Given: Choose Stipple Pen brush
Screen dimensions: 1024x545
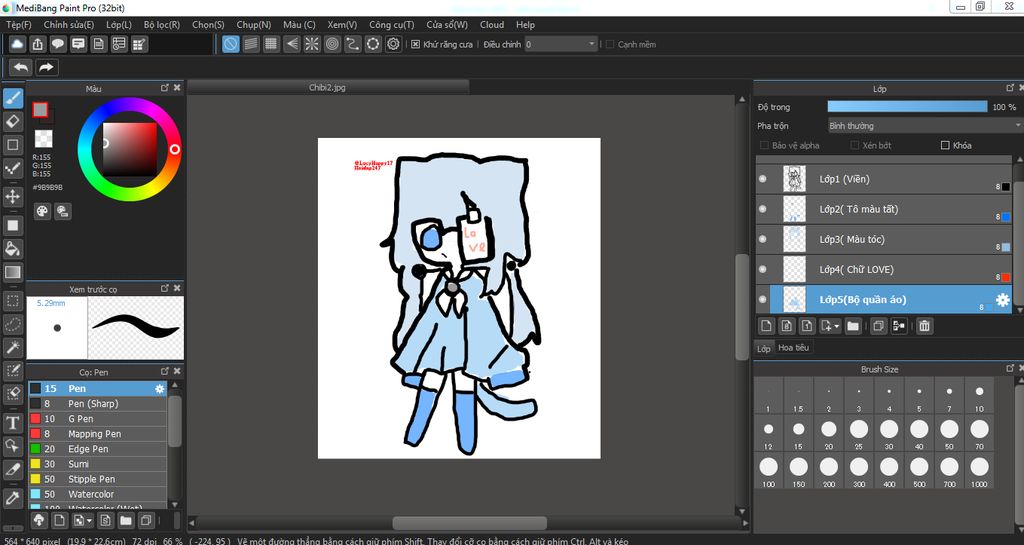Looking at the screenshot, I should [97, 479].
